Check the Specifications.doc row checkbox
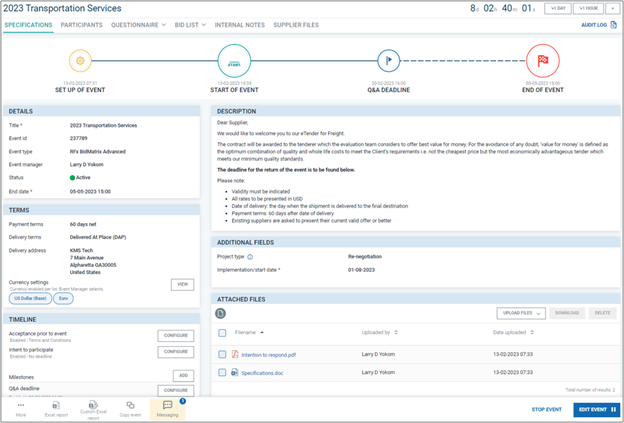Viewport: 624px width, 423px height. click(222, 372)
